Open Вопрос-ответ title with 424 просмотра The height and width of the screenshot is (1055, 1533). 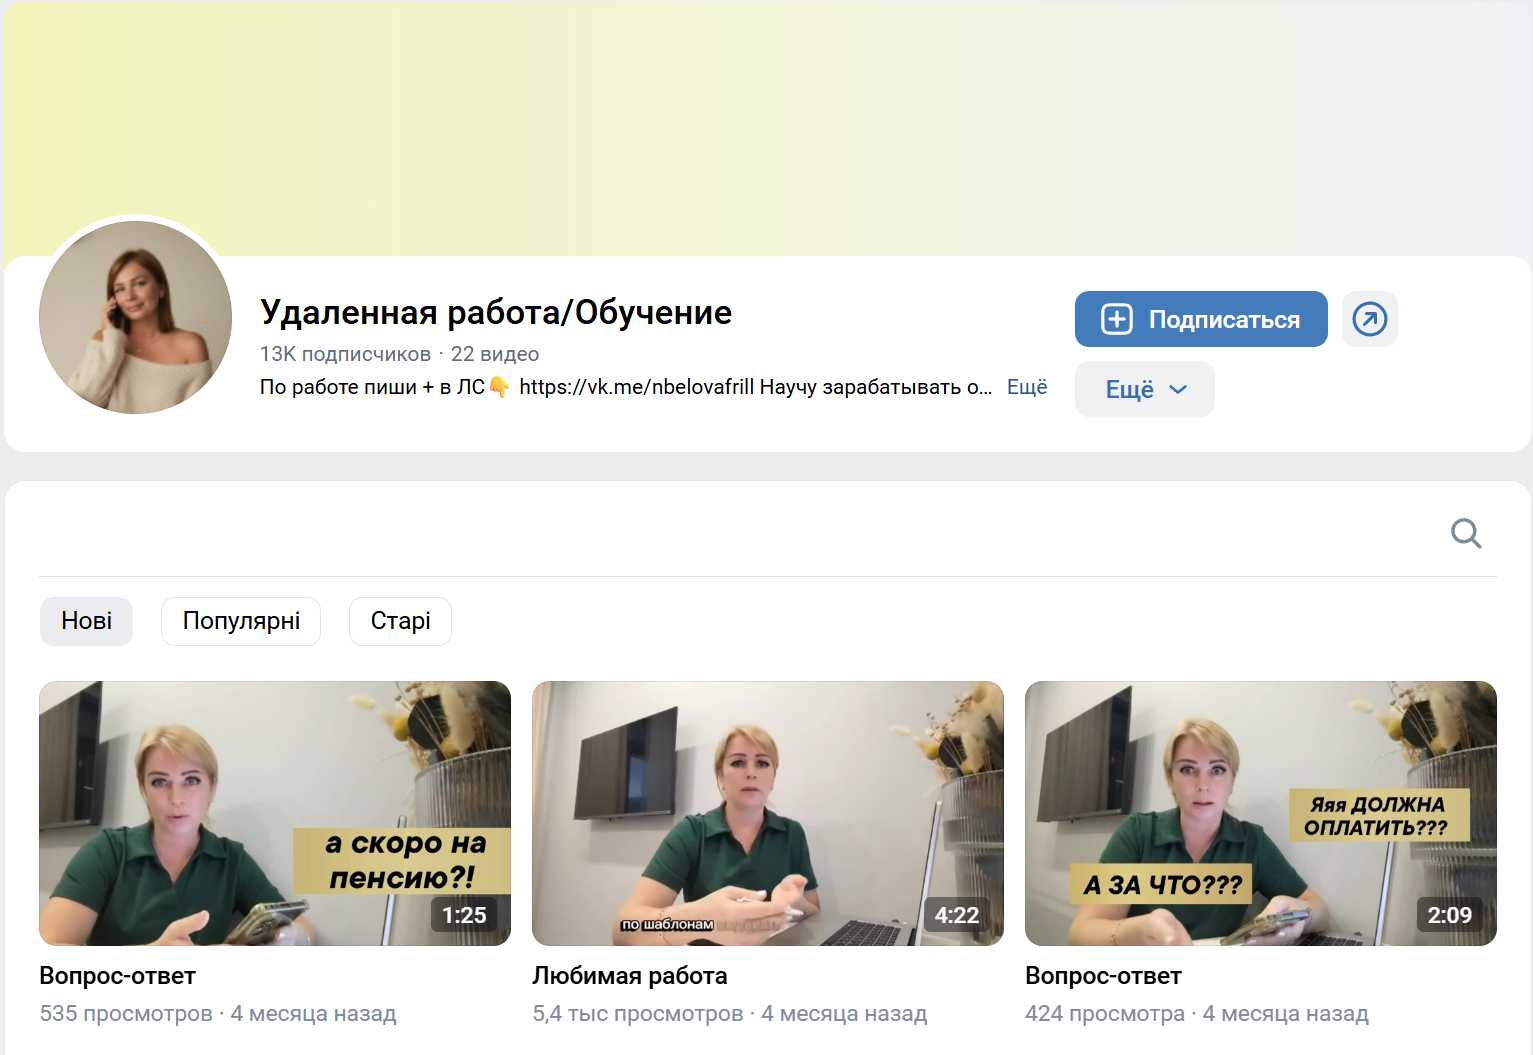(1103, 976)
